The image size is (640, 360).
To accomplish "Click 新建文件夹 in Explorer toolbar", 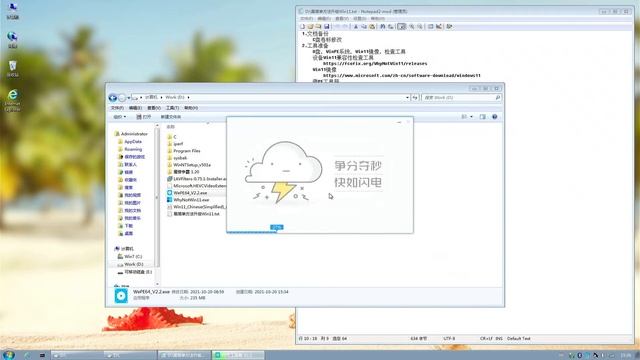I will [x=171, y=117].
